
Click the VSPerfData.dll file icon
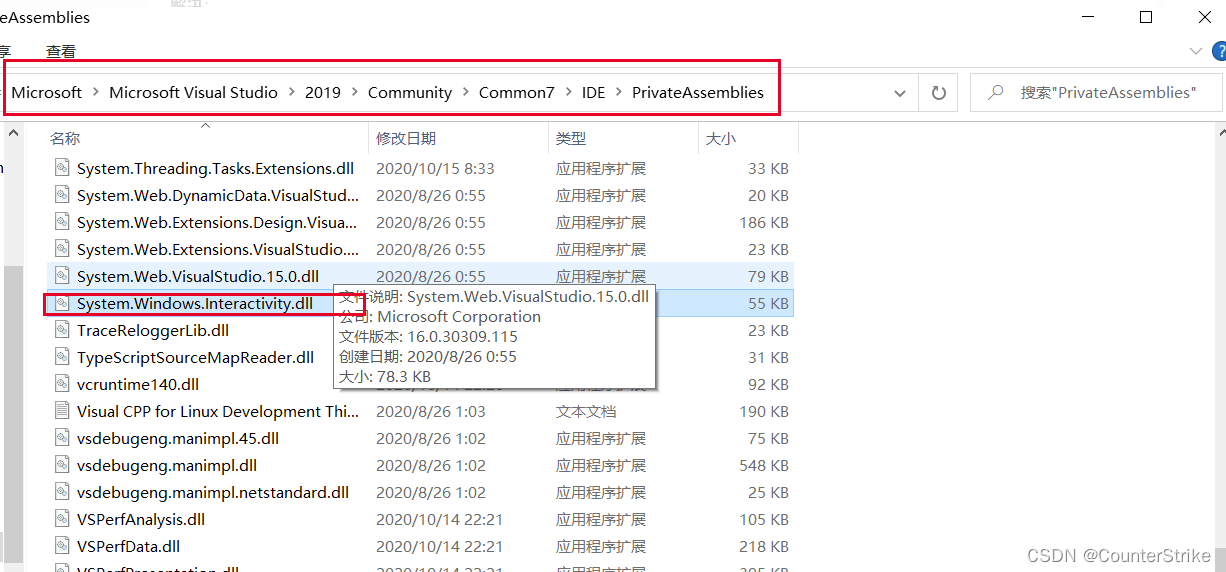point(62,546)
